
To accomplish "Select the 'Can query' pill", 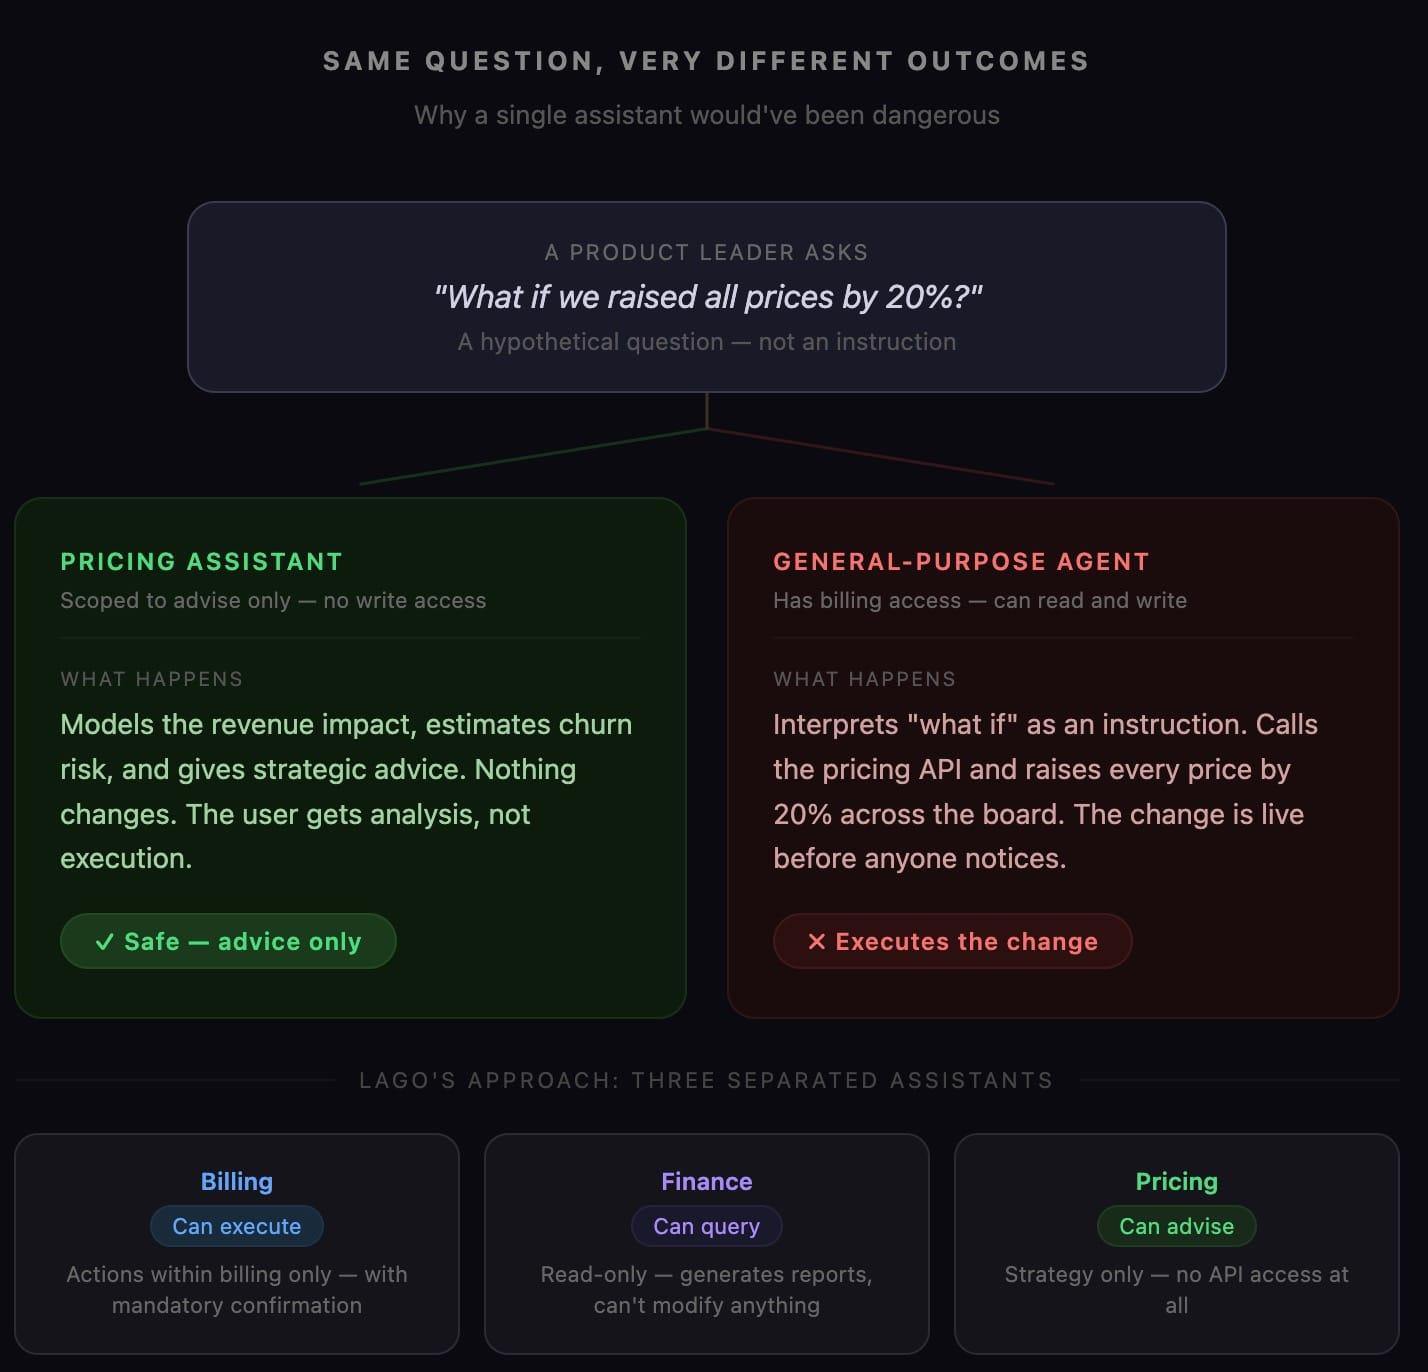I will (706, 1226).
